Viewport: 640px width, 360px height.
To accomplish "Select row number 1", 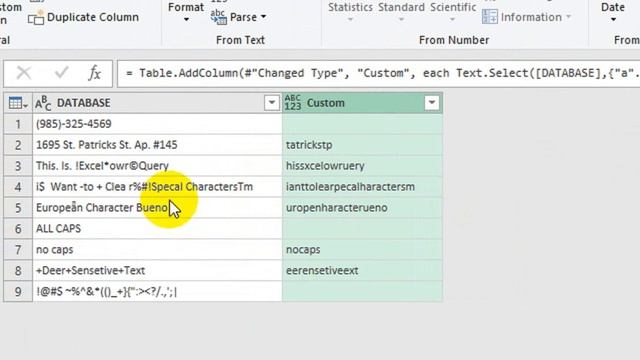I will 18,124.
